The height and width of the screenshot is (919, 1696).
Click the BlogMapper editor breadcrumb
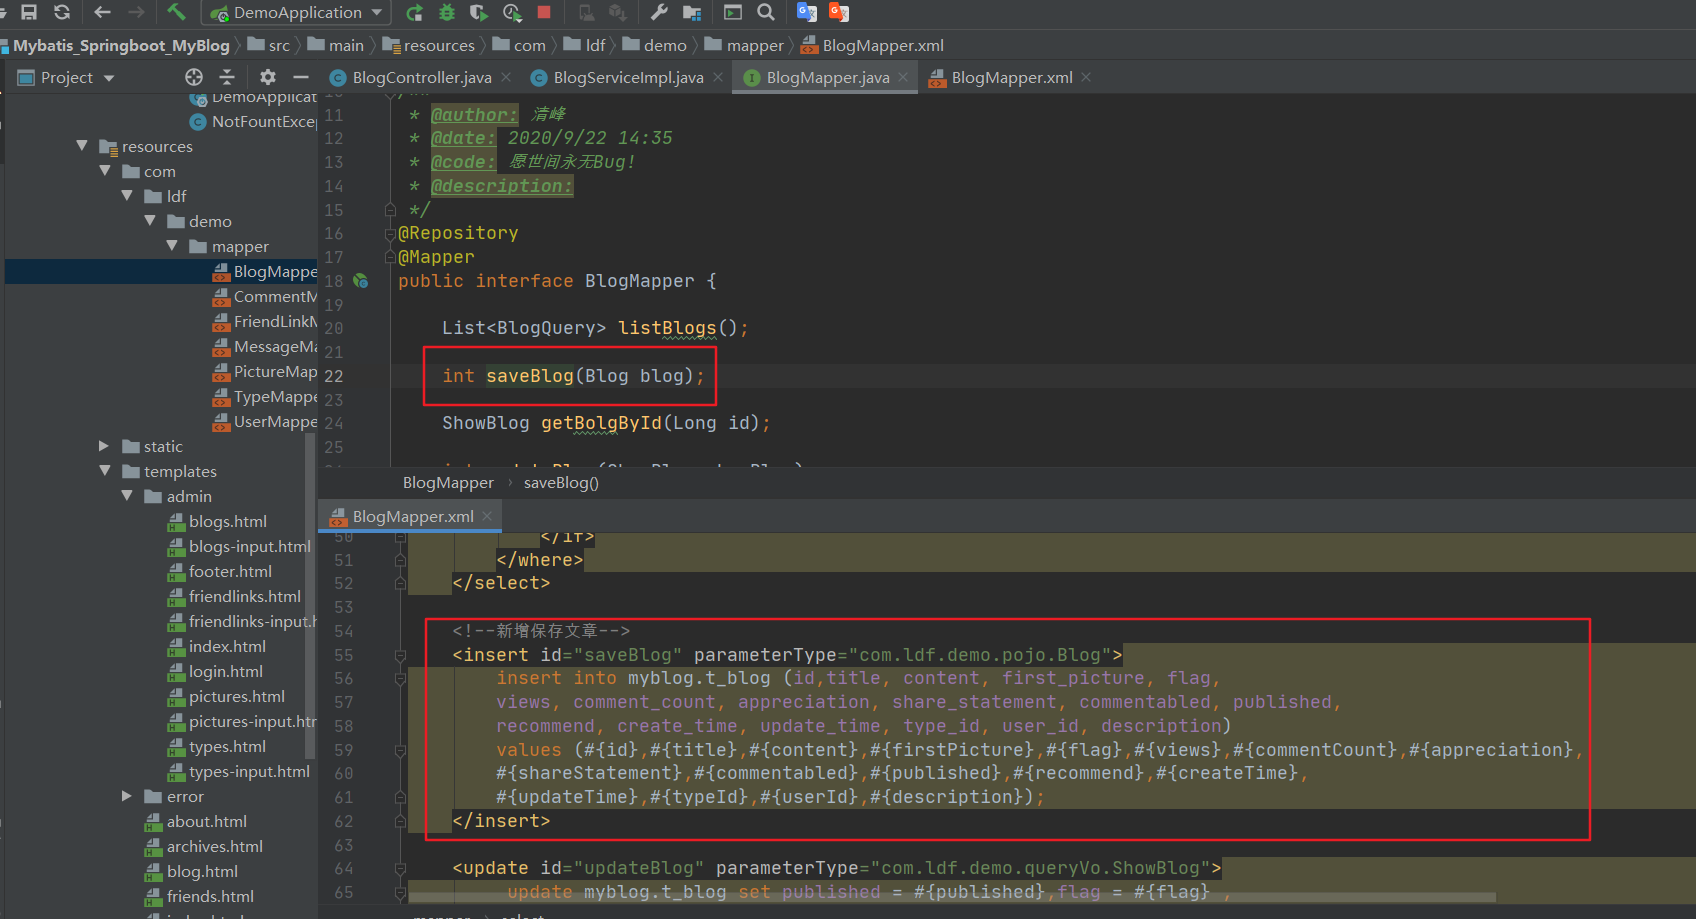pyautogui.click(x=448, y=482)
